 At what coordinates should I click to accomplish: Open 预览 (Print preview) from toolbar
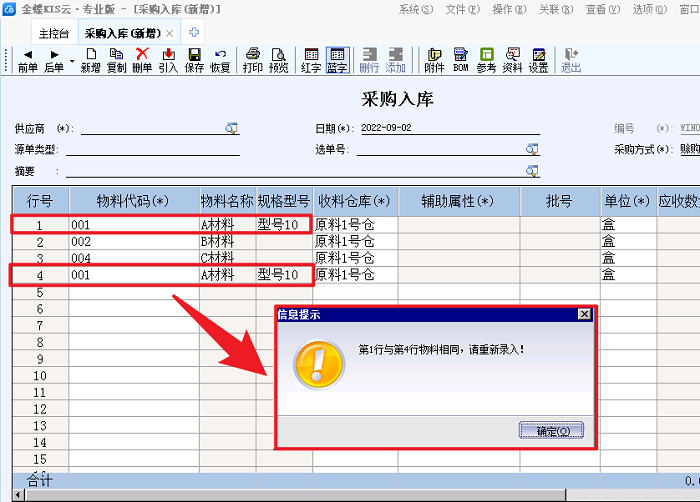click(x=279, y=60)
